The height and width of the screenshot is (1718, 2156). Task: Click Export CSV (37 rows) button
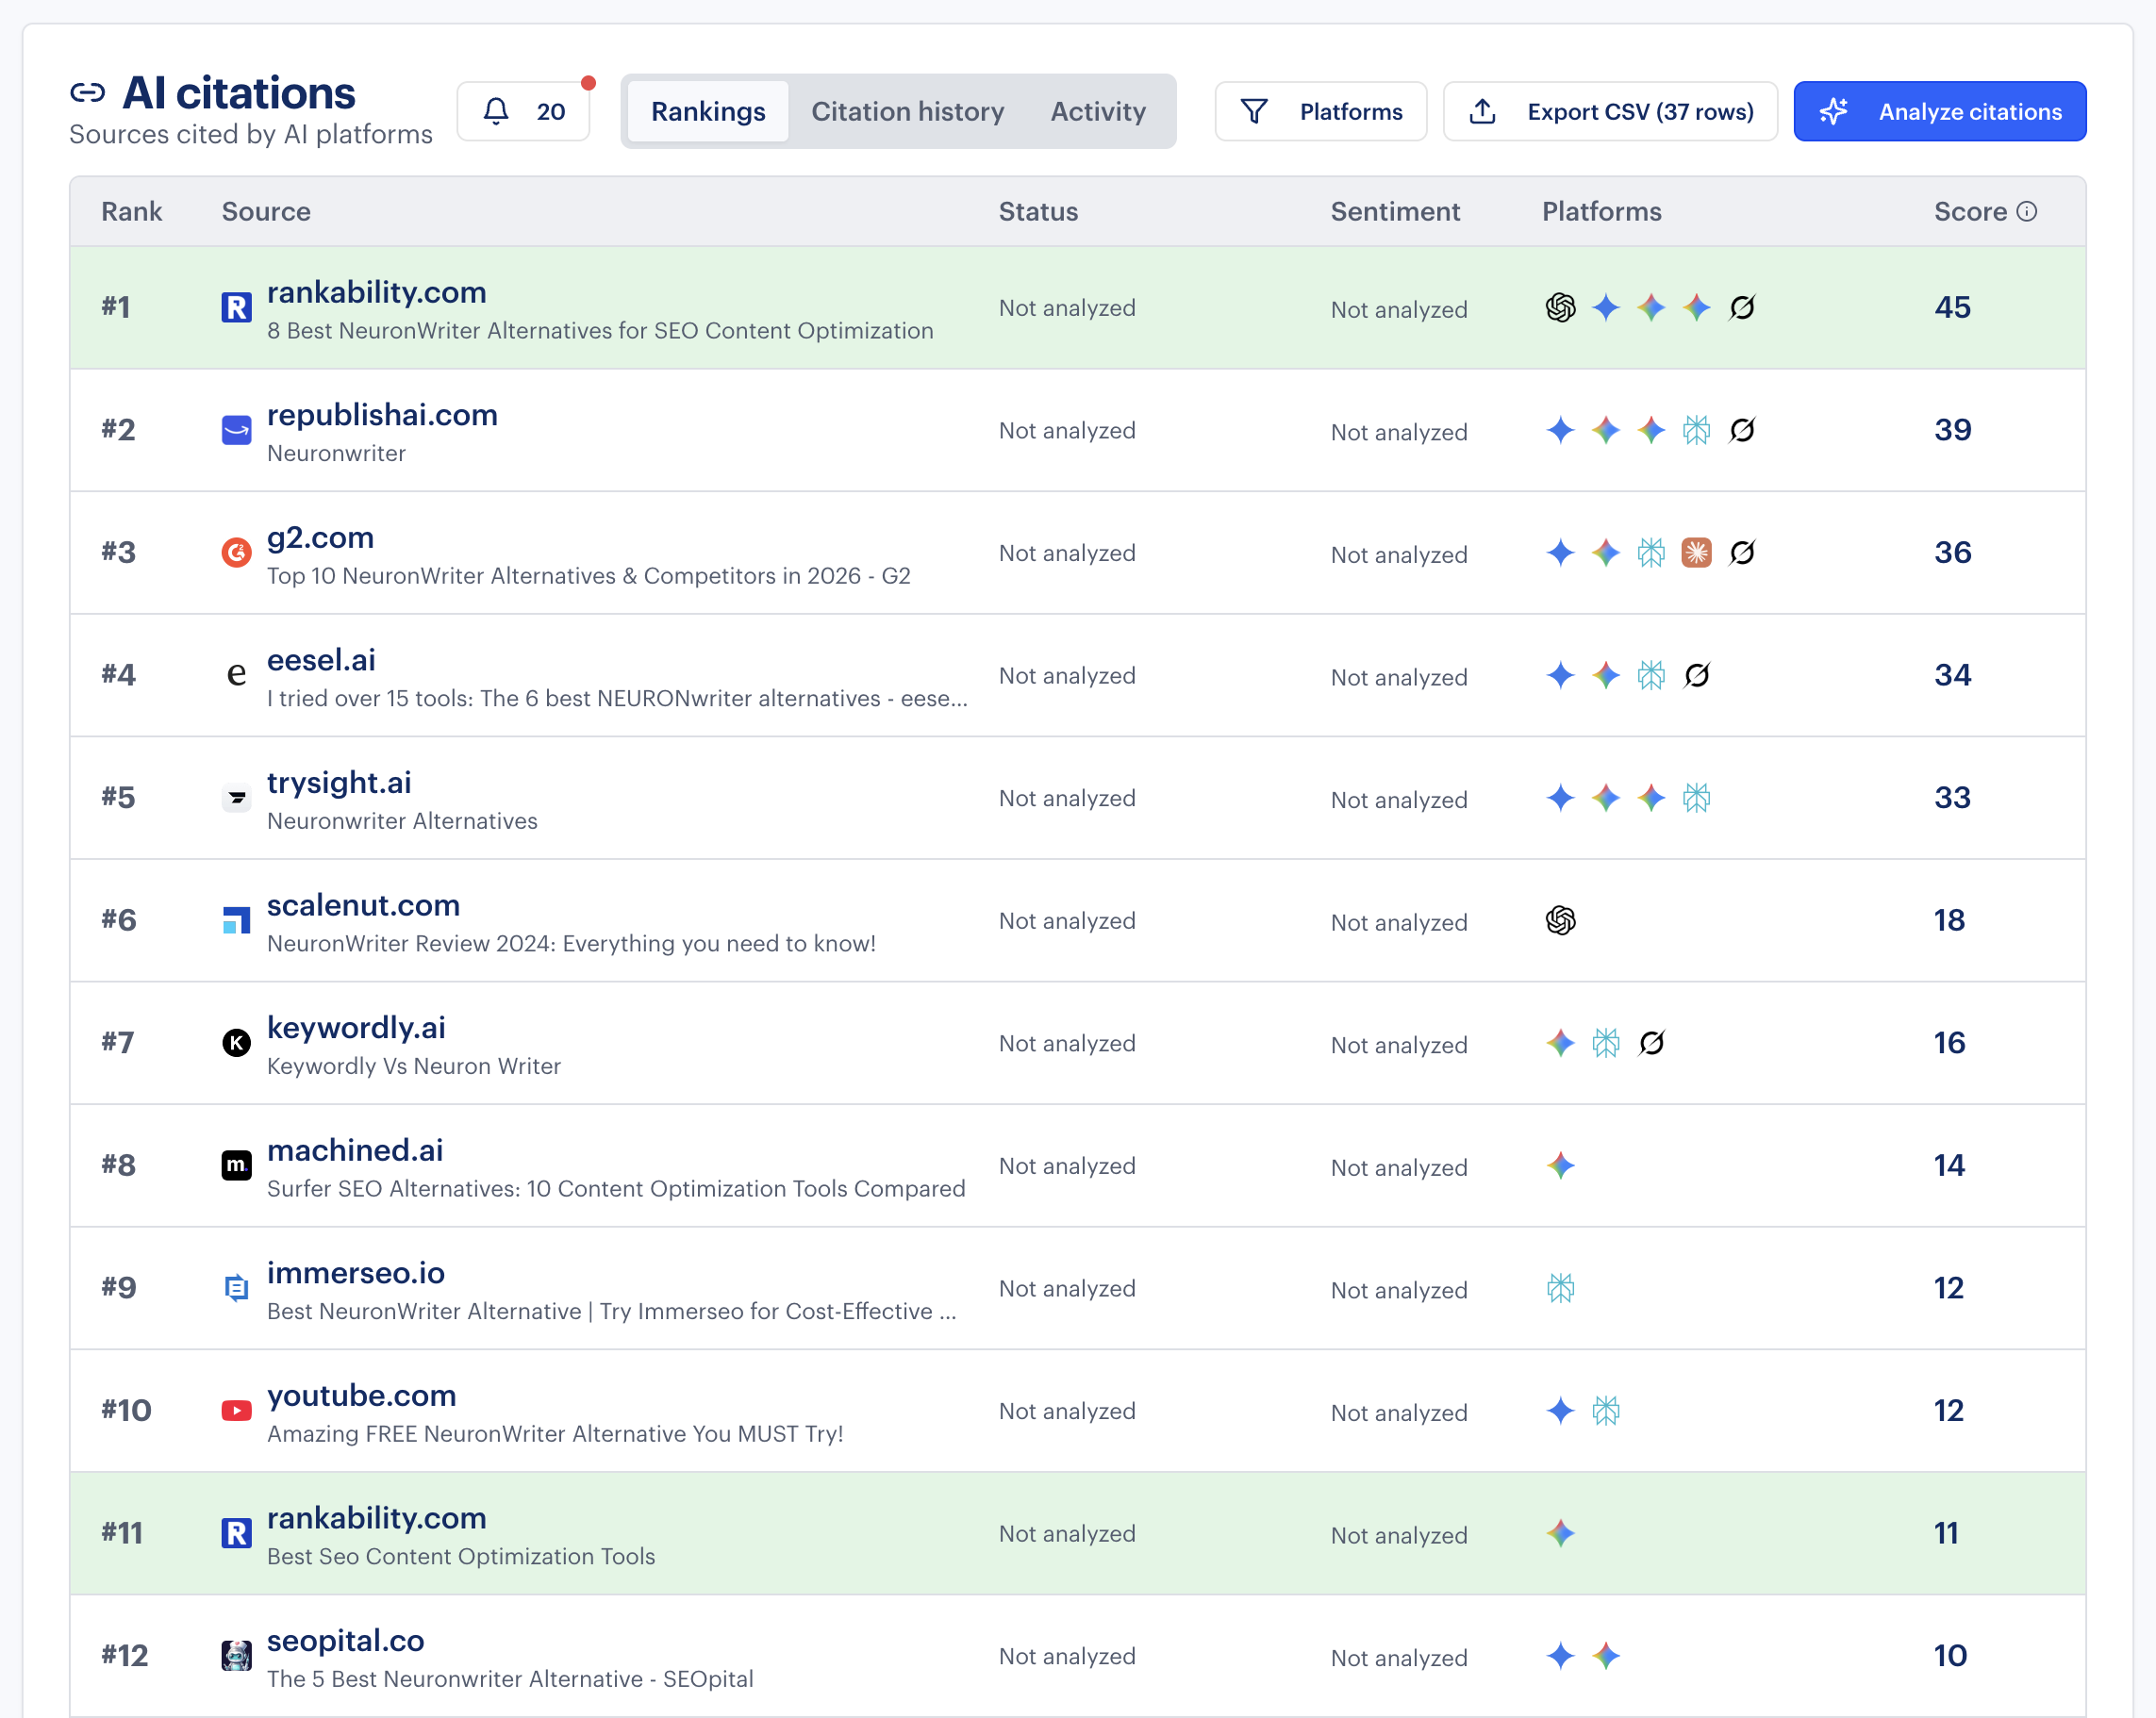(x=1610, y=111)
